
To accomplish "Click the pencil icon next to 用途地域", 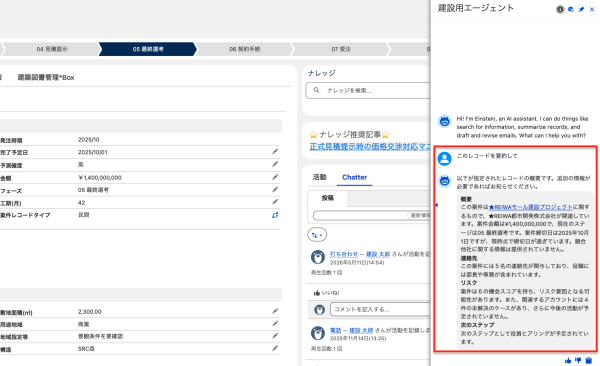I will point(275,324).
